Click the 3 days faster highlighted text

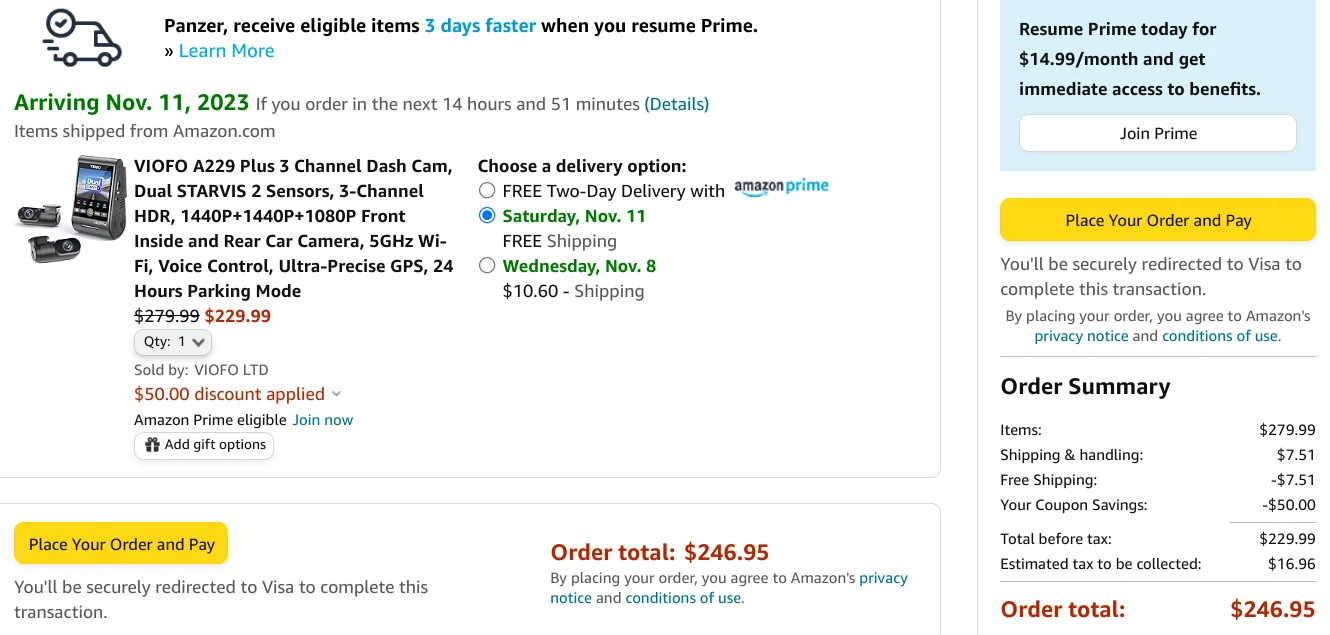click(480, 26)
